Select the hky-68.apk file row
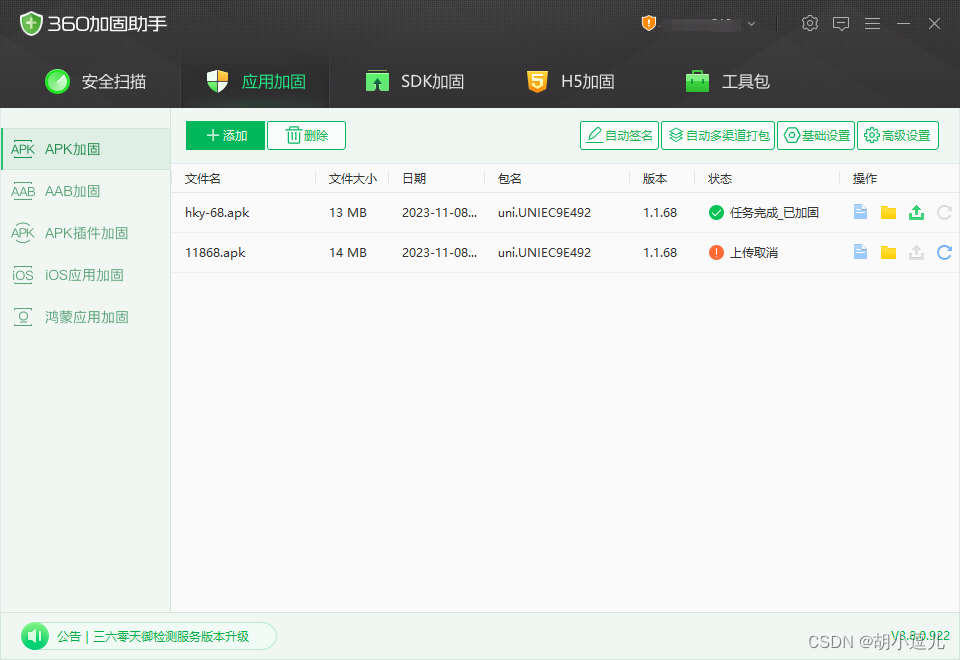 (565, 212)
